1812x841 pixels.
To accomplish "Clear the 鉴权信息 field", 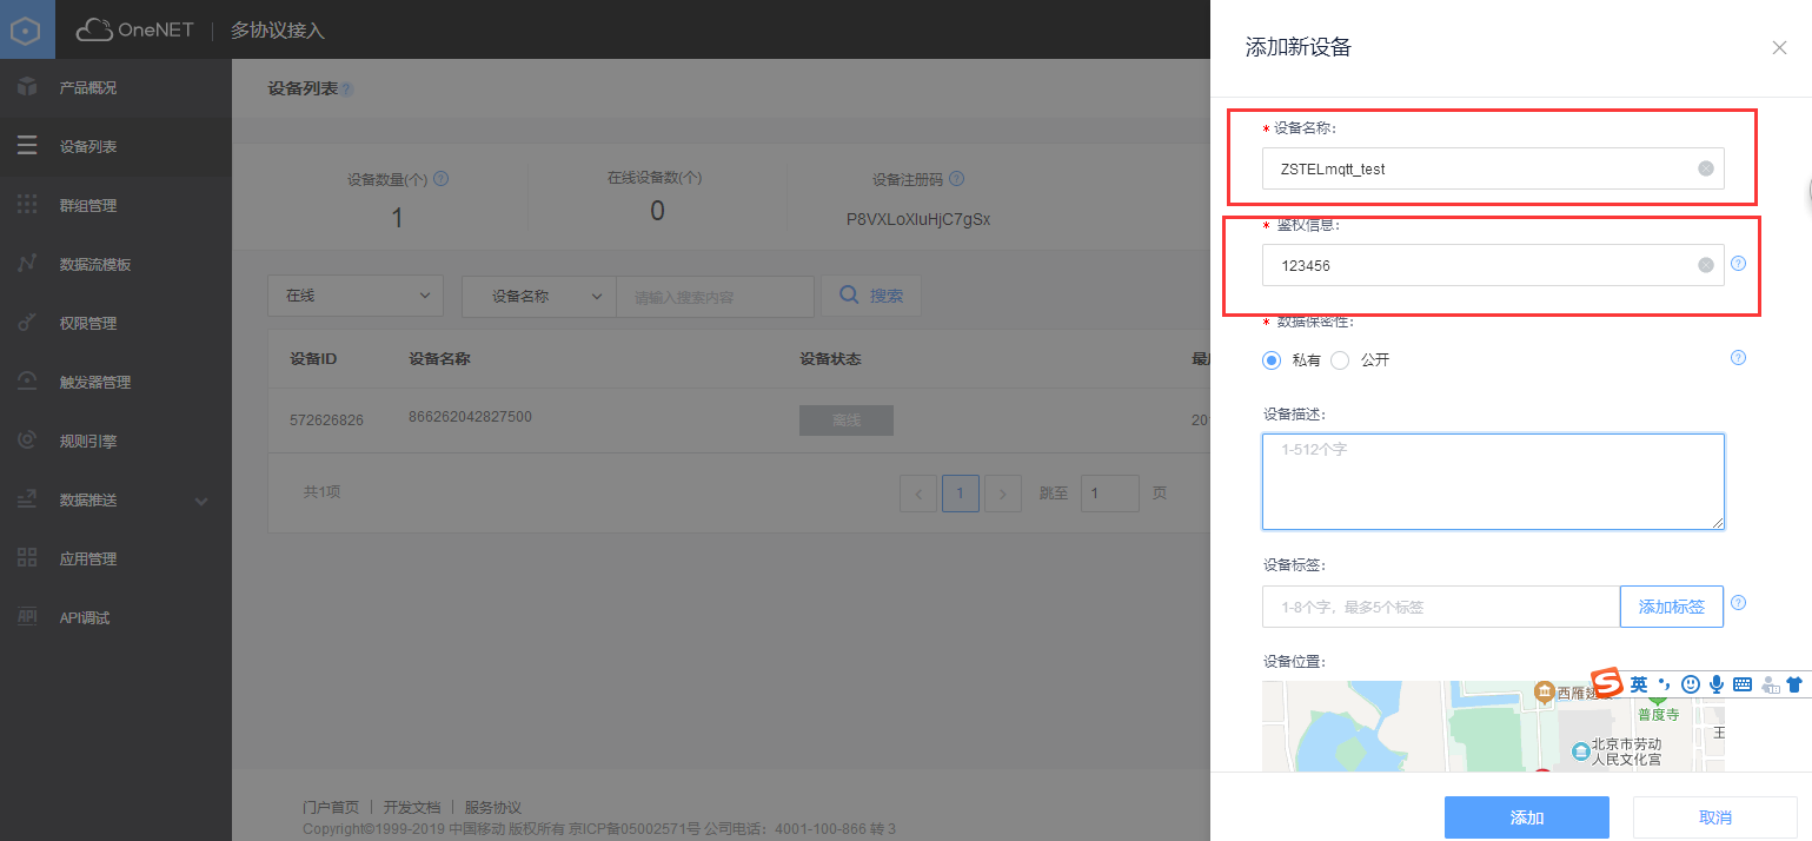I will point(1706,265).
